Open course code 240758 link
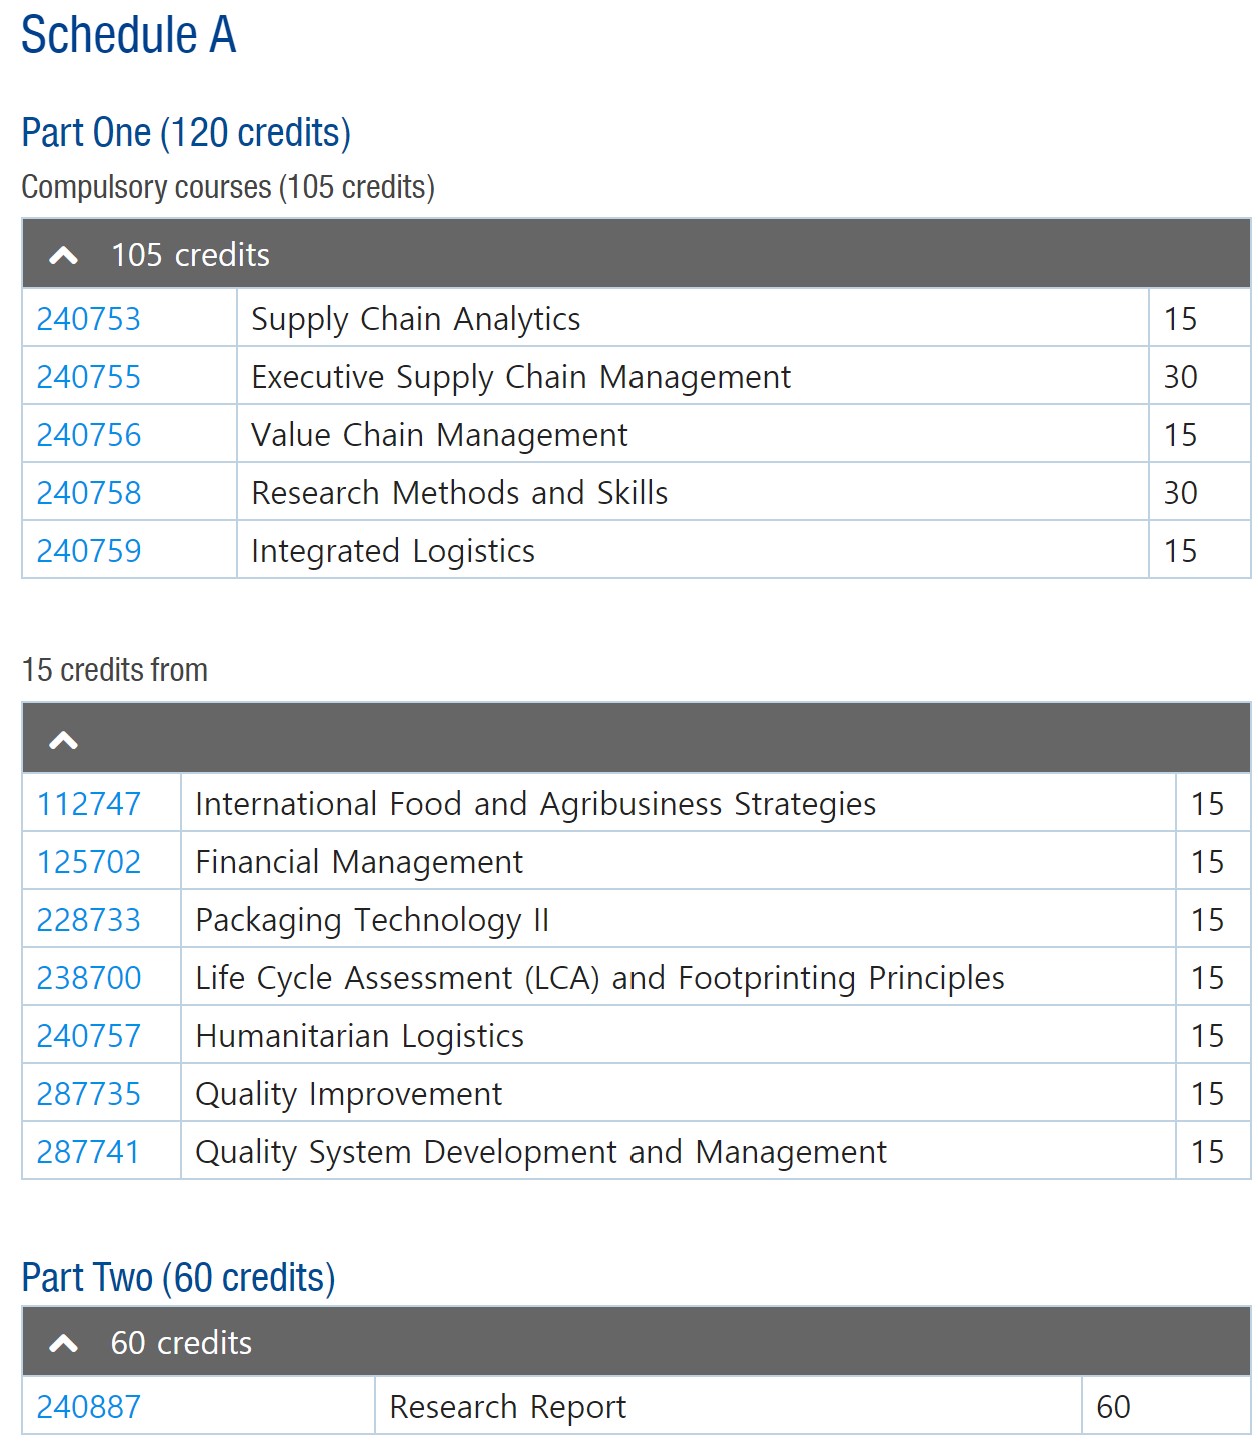The image size is (1258, 1446). [89, 493]
